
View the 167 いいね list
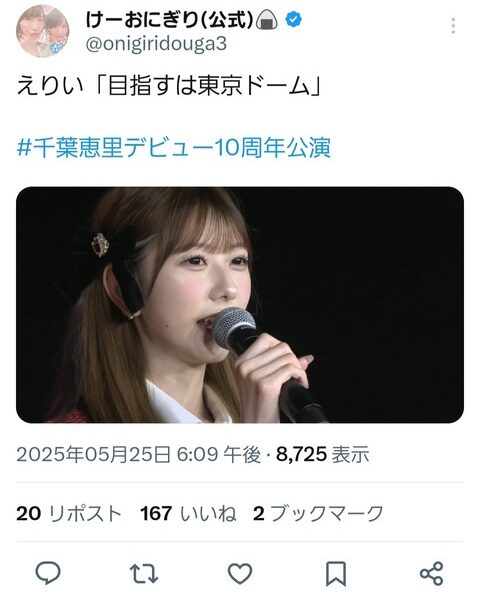[188, 514]
